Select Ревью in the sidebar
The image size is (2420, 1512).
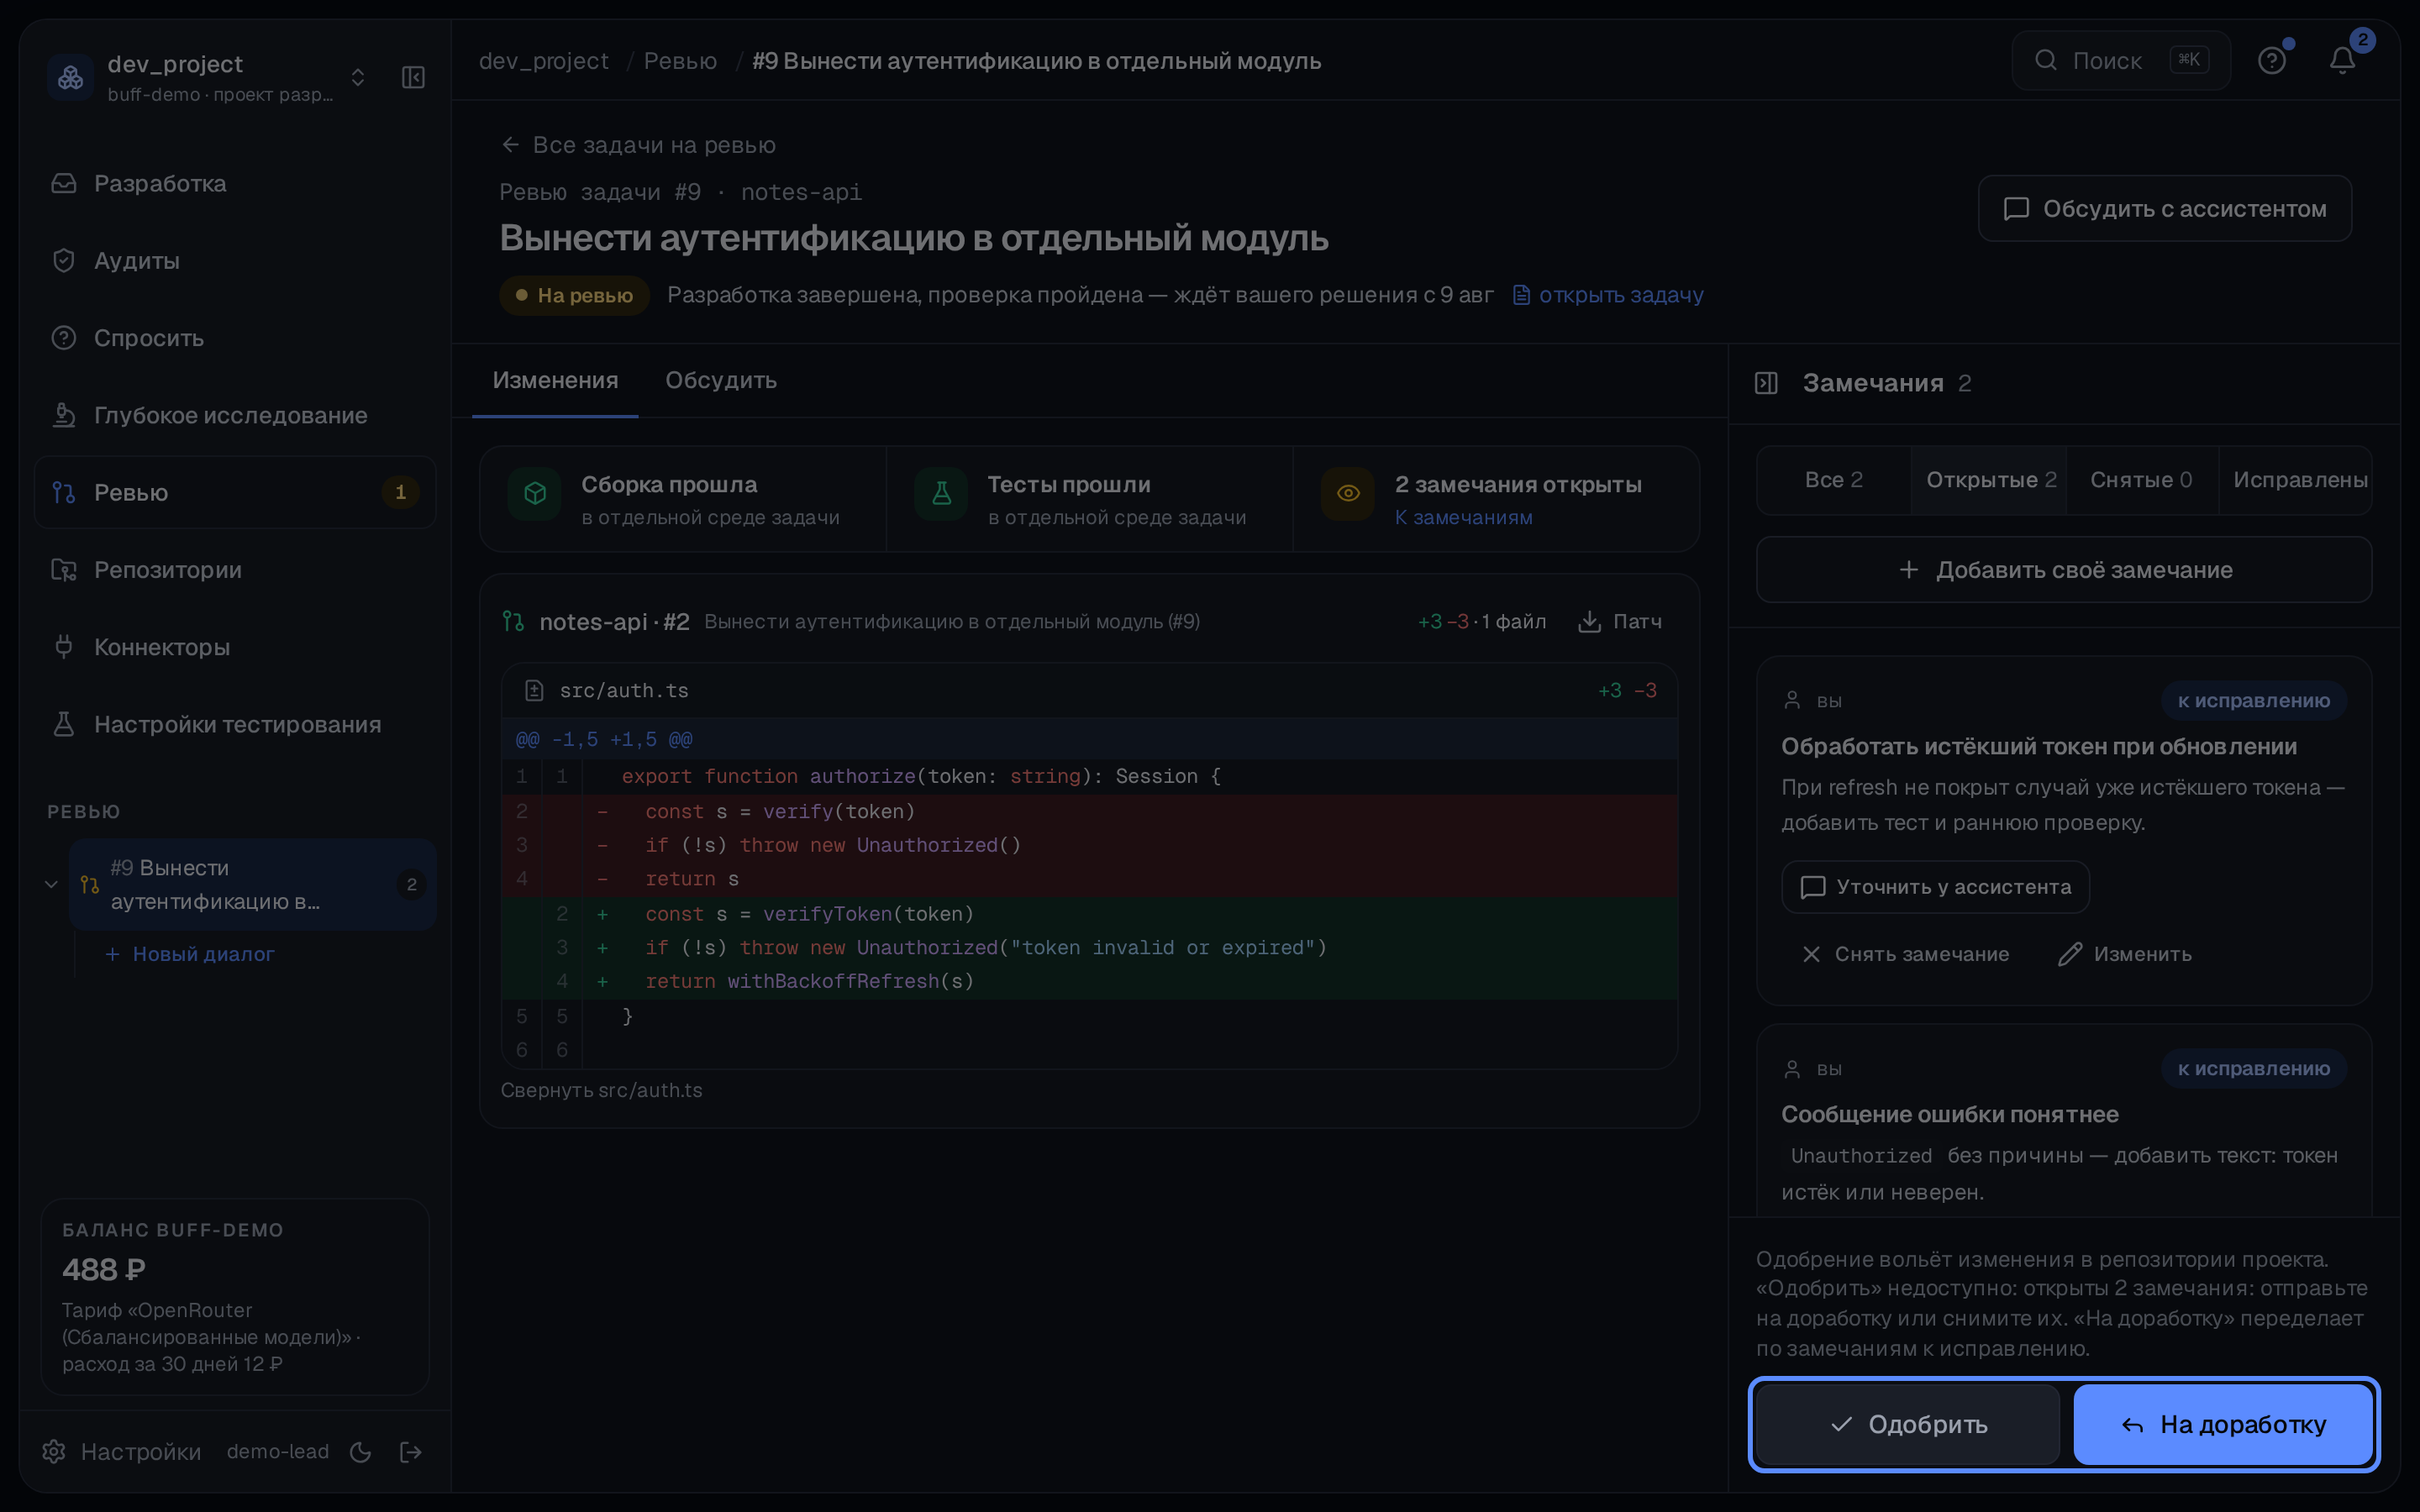click(235, 492)
